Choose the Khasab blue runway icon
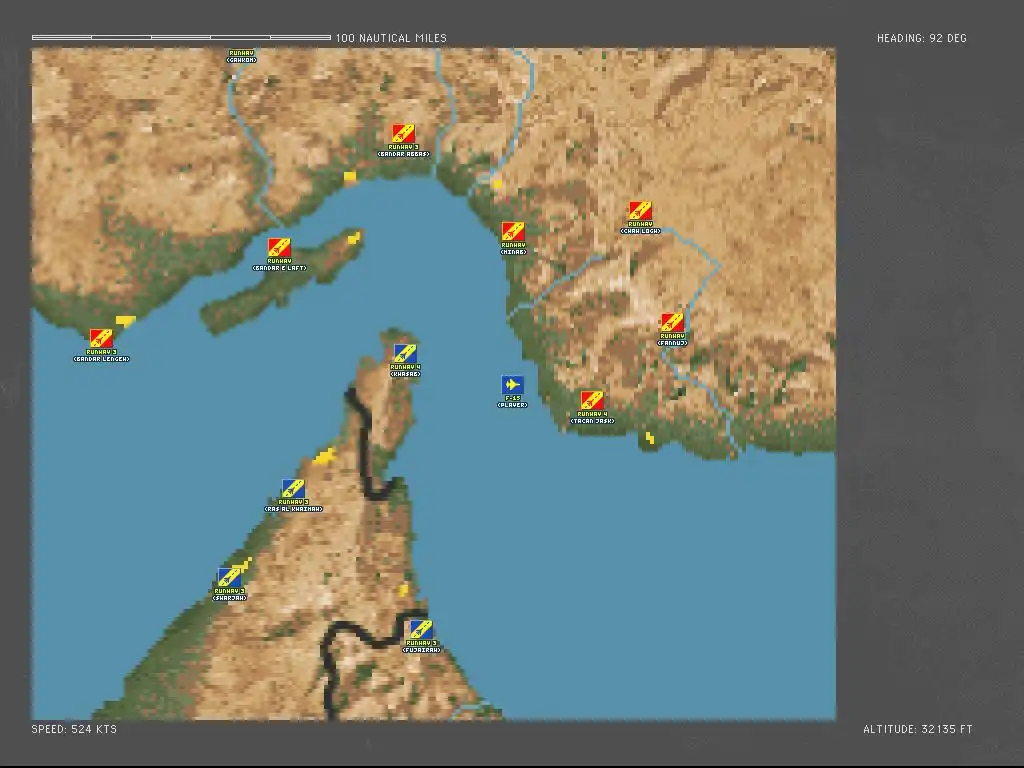This screenshot has width=1024, height=768. 405,354
